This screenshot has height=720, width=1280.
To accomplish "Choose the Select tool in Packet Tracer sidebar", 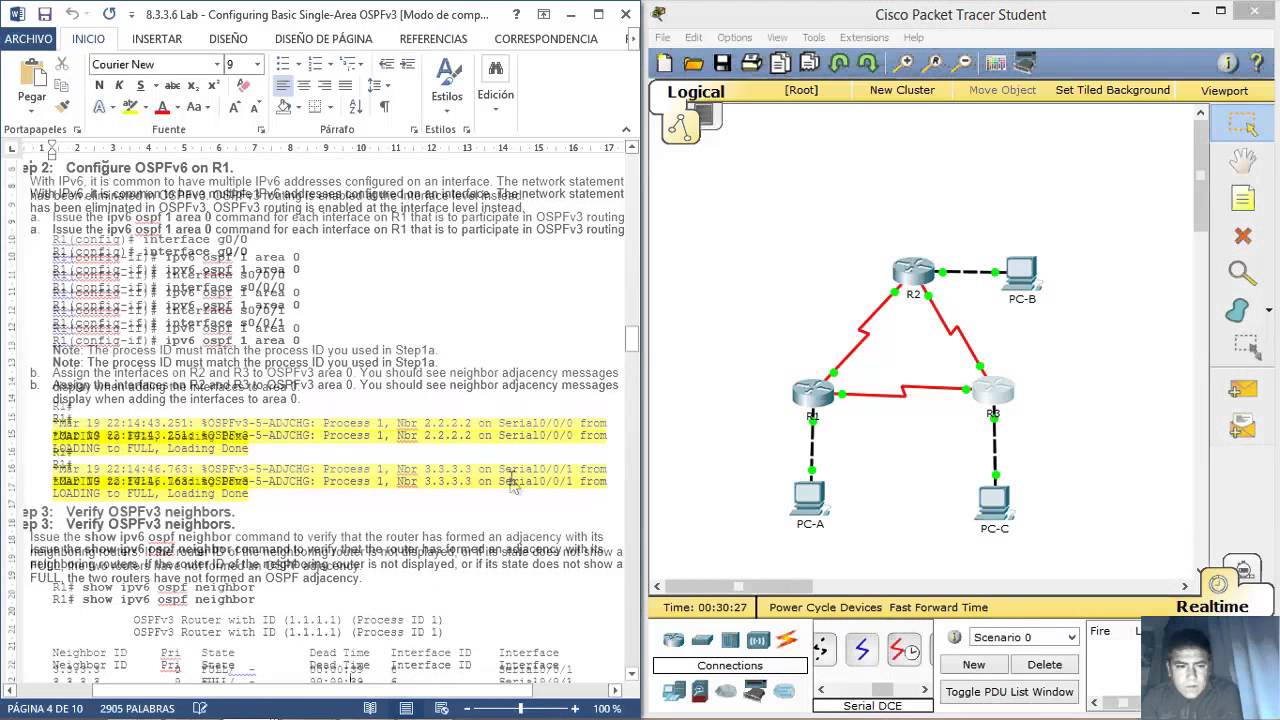I will coord(1242,124).
